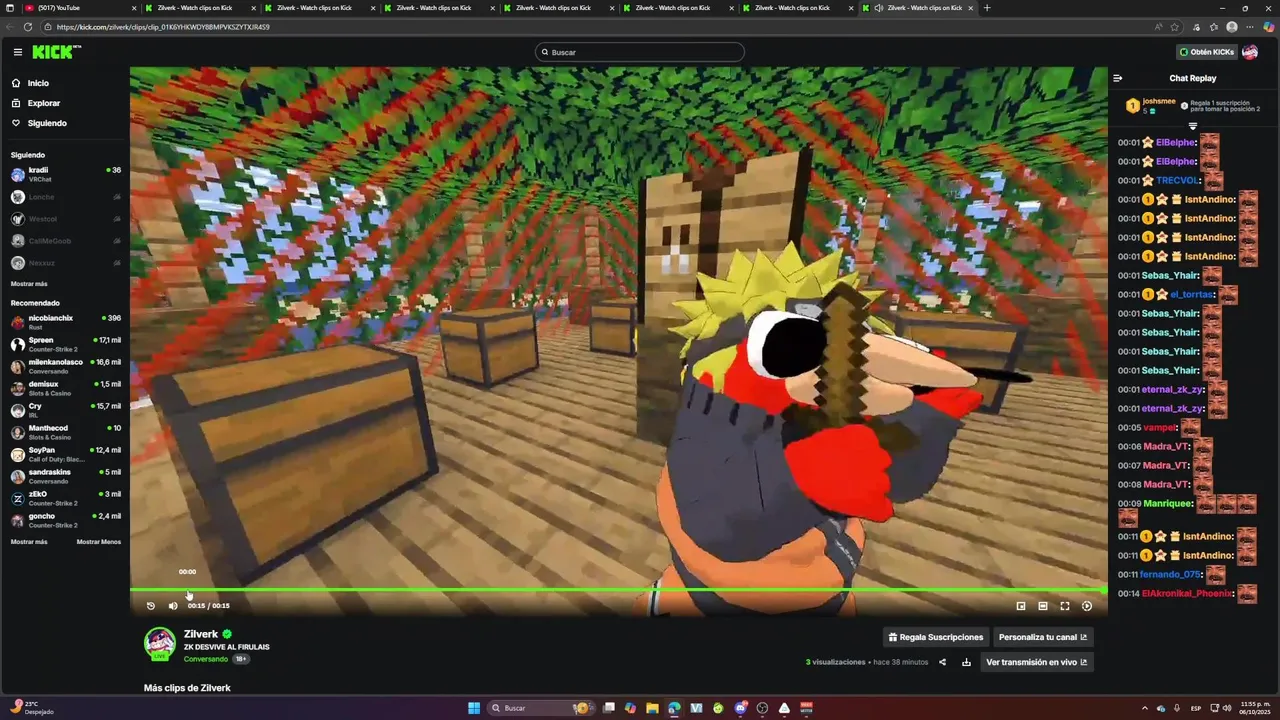This screenshot has width=1280, height=720.
Task: Click Personaliza tu canal button
Action: point(1043,637)
